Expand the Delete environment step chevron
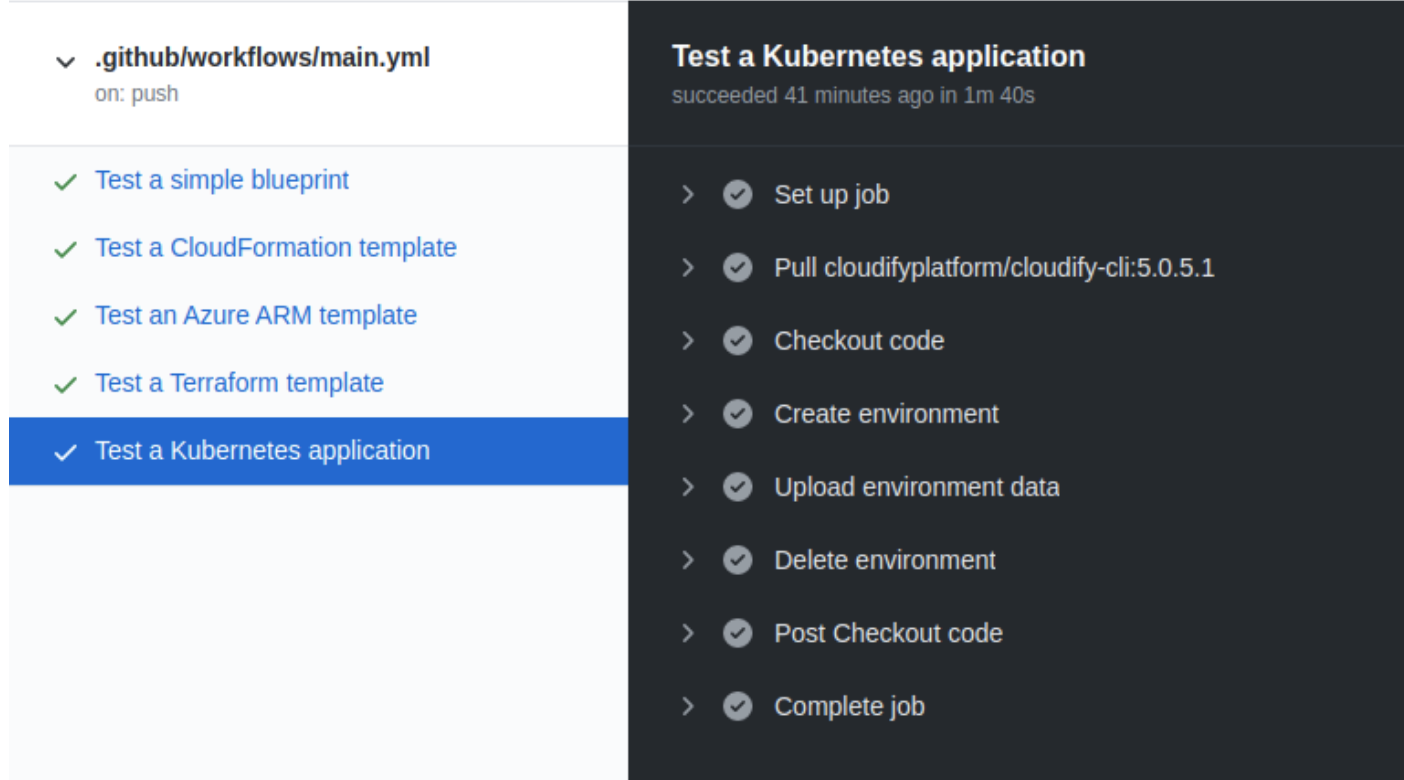The height and width of the screenshot is (780, 1404). [687, 559]
